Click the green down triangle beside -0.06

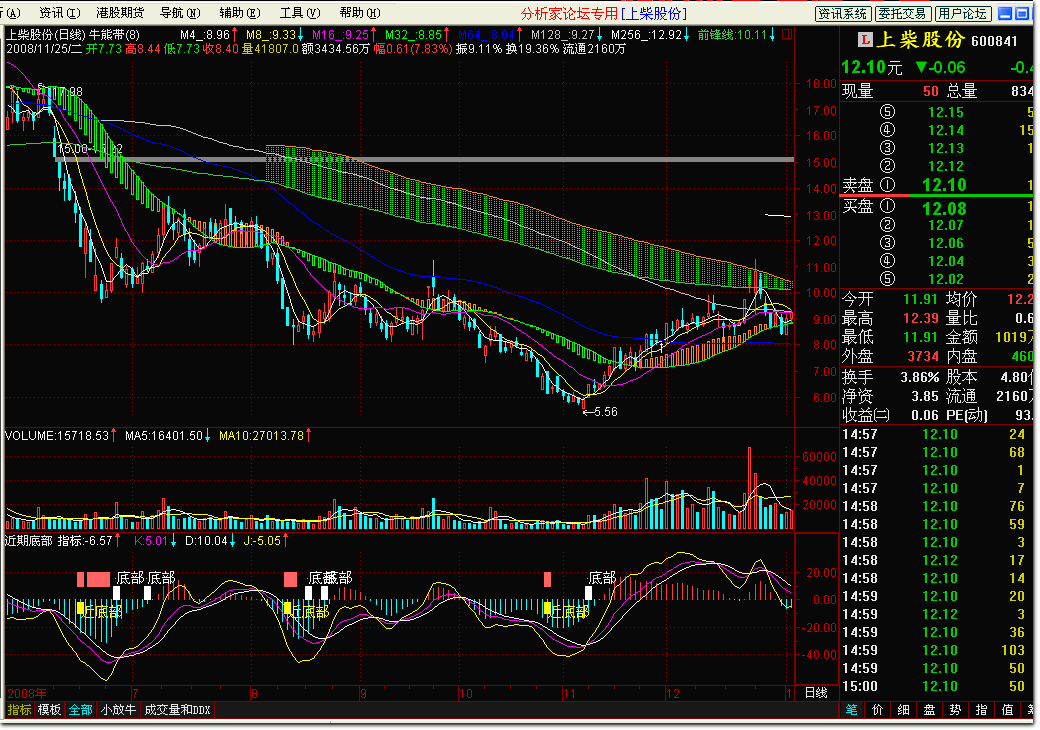tap(921, 67)
